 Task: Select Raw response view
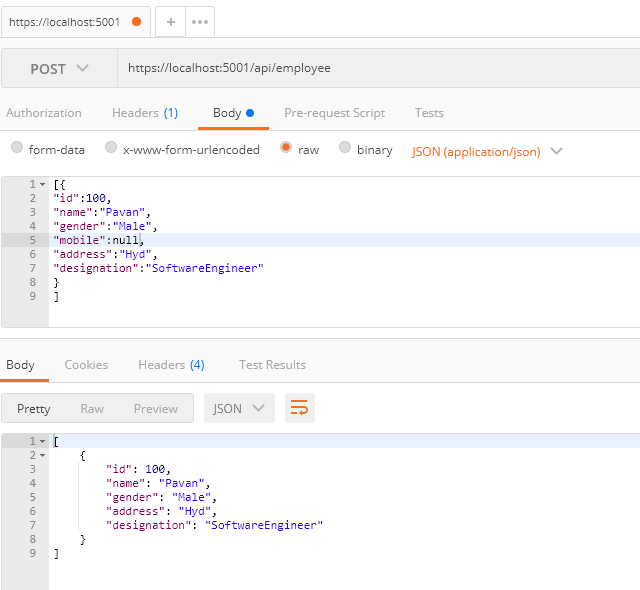point(92,409)
